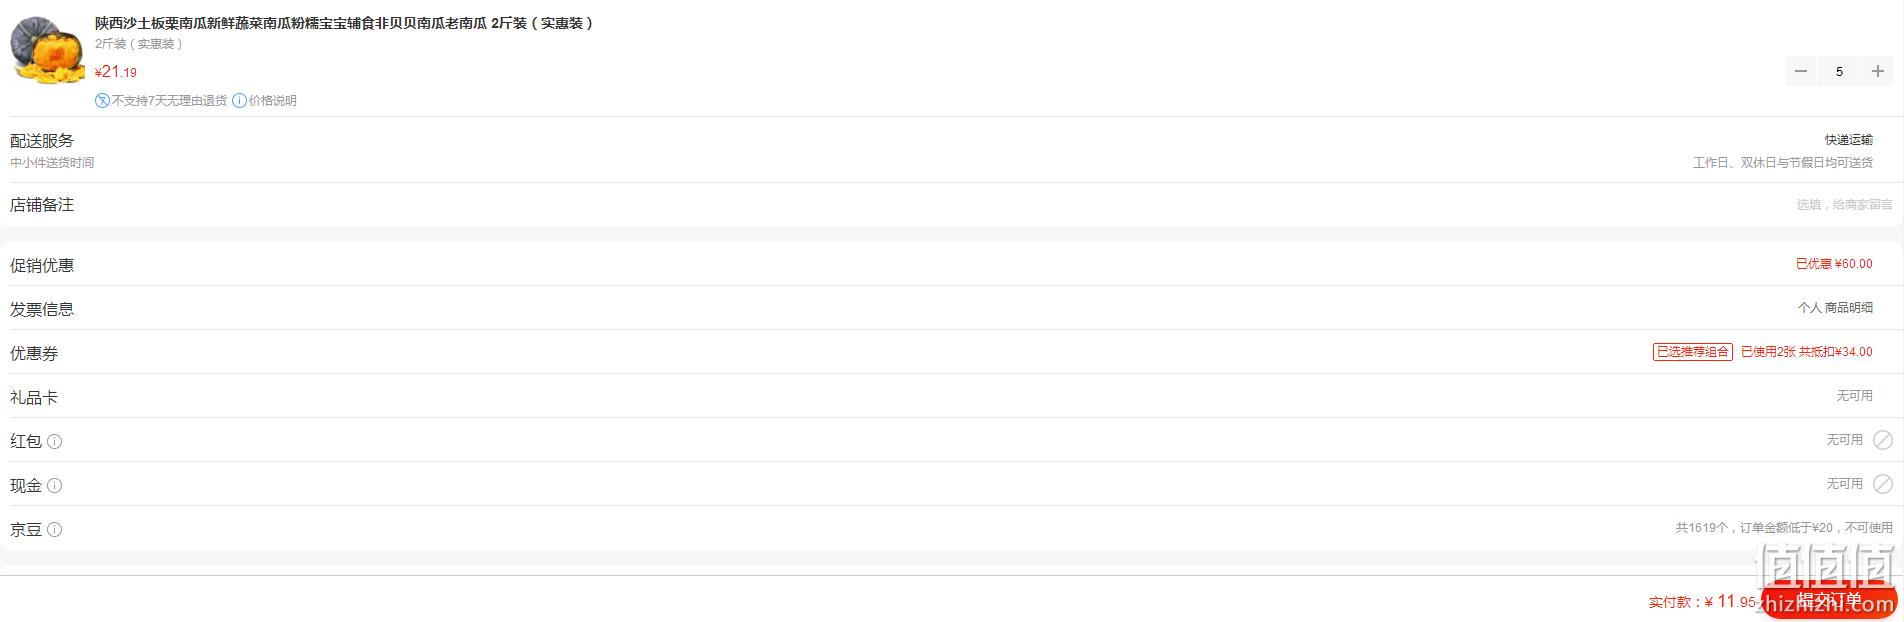Decrease quantity with minus button
The image size is (1904, 622).
pos(1801,71)
